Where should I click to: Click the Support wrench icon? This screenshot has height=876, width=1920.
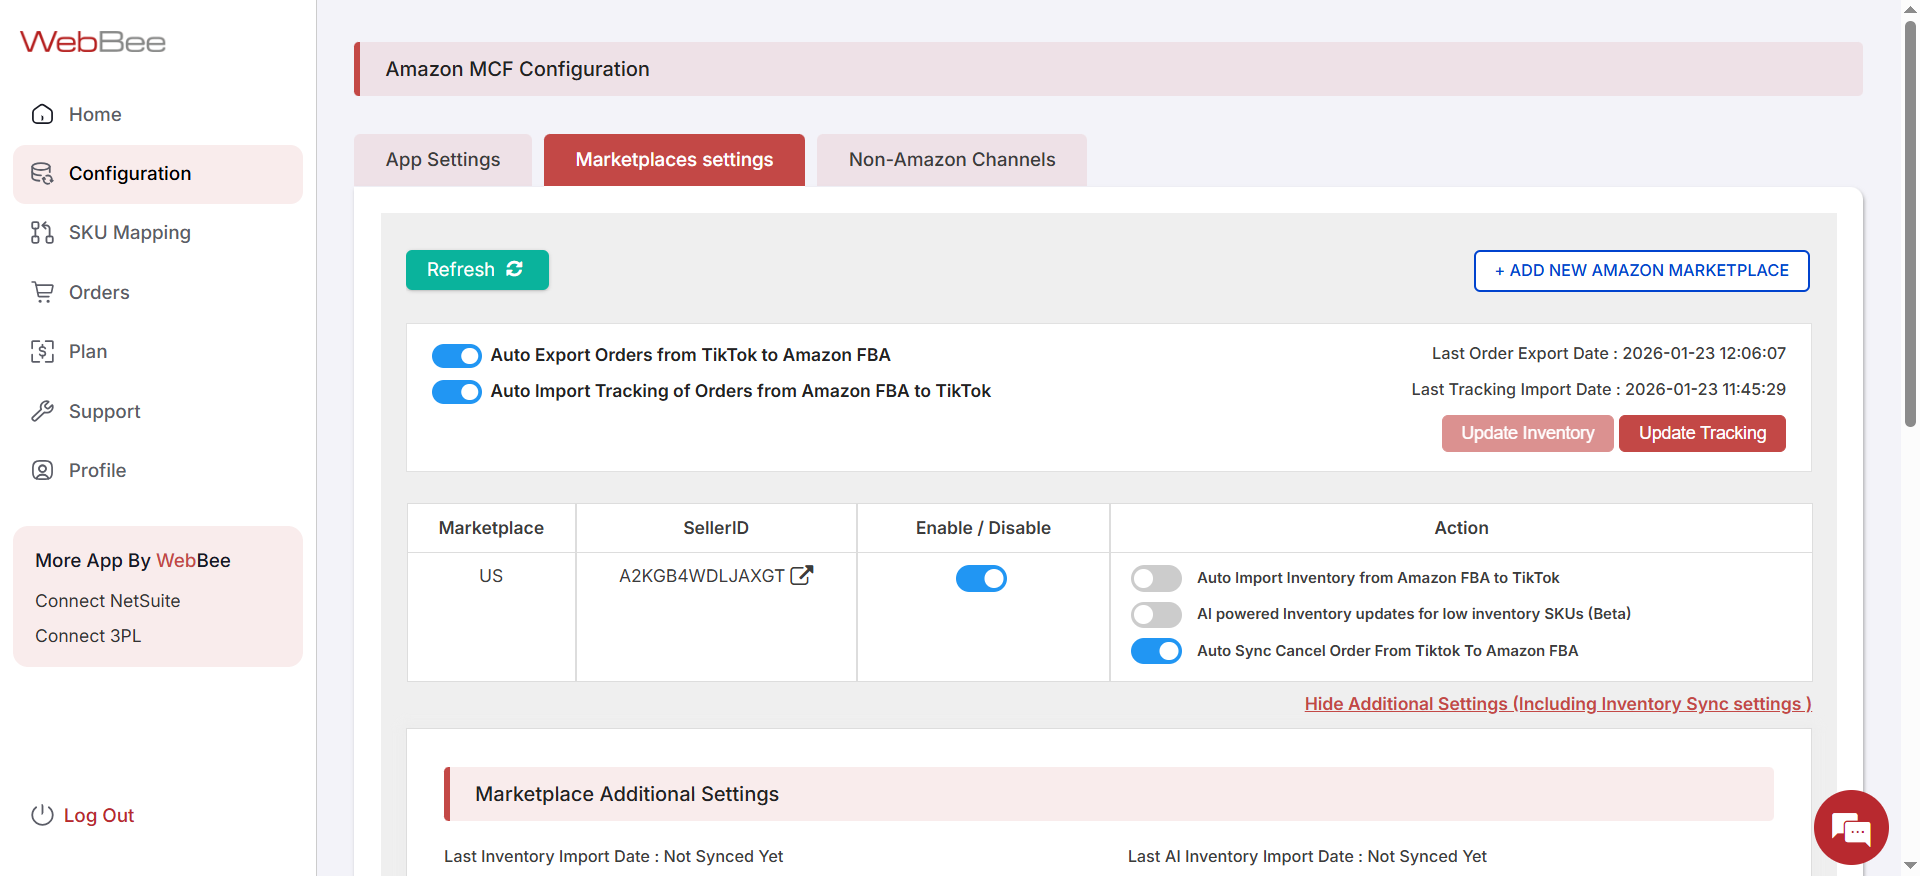tap(42, 411)
